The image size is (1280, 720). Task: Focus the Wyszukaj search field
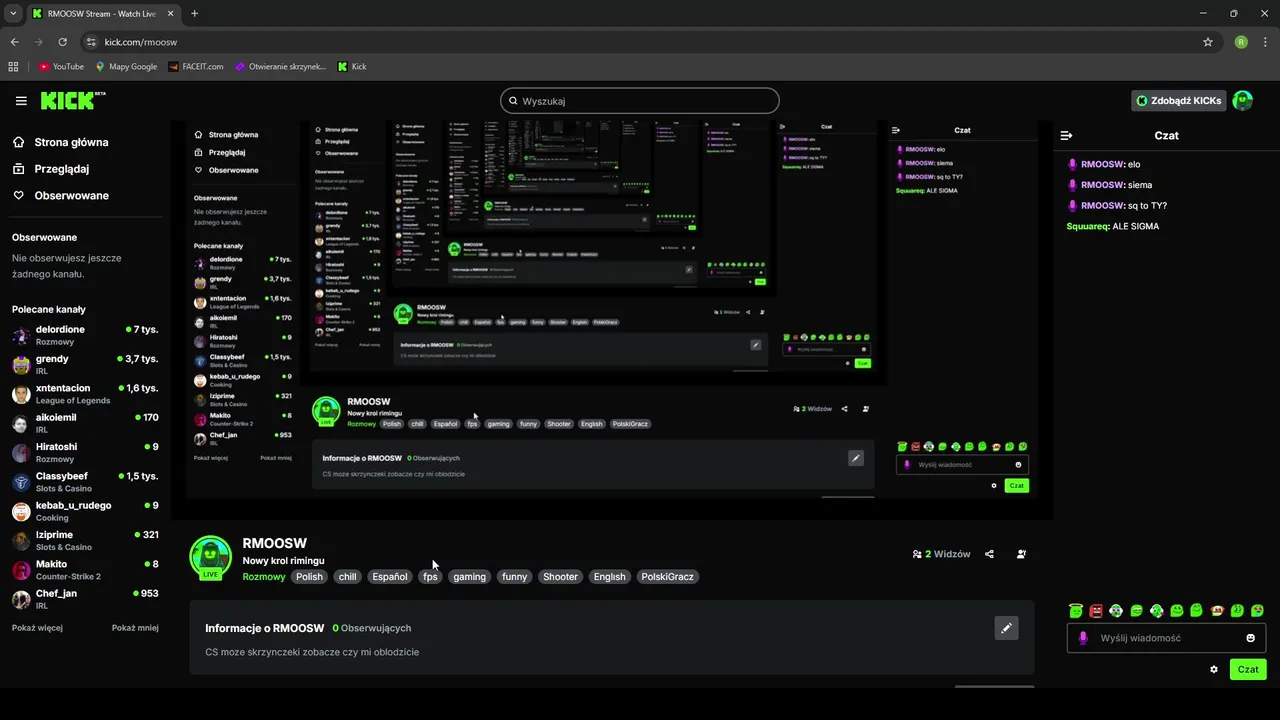(640, 101)
